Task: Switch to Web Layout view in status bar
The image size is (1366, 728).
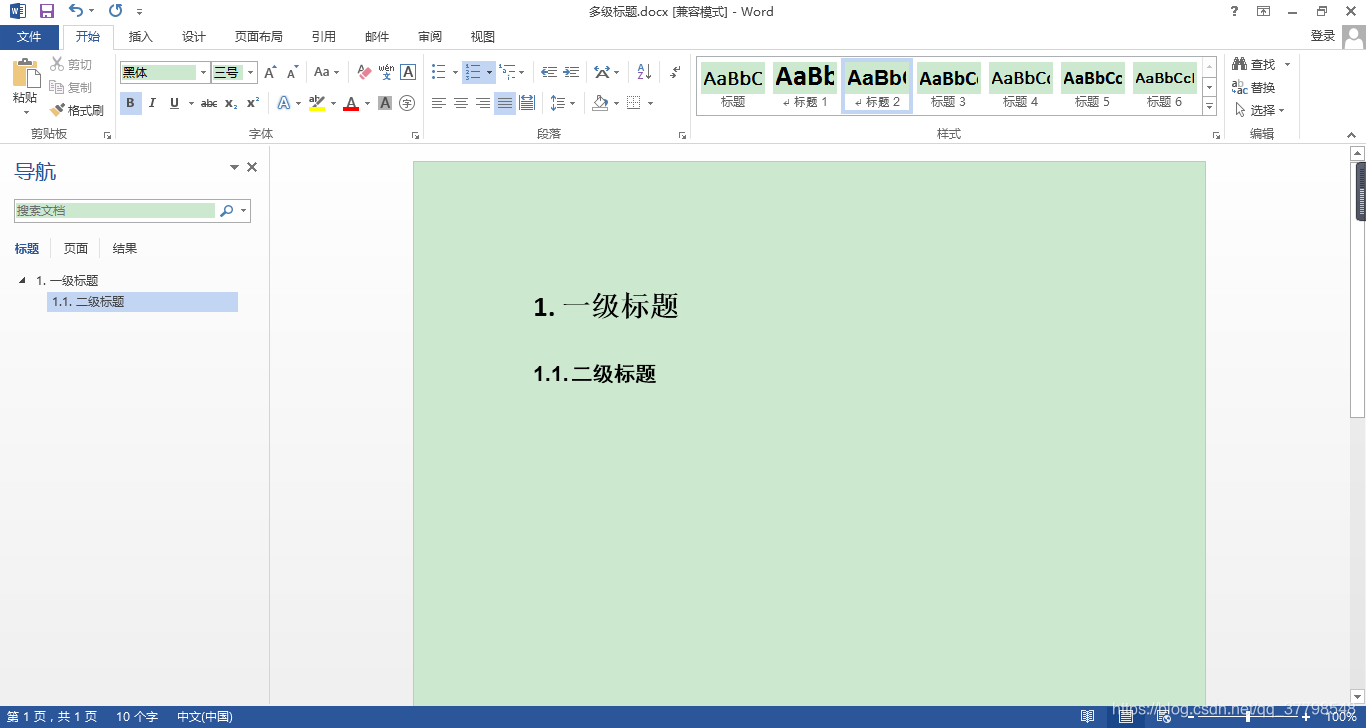Action: point(1163,716)
